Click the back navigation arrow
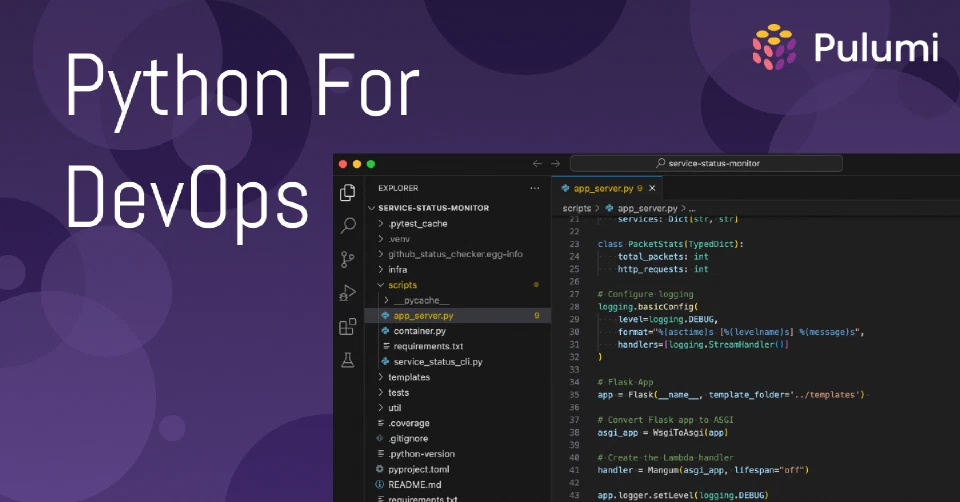The image size is (960, 502). 537,163
